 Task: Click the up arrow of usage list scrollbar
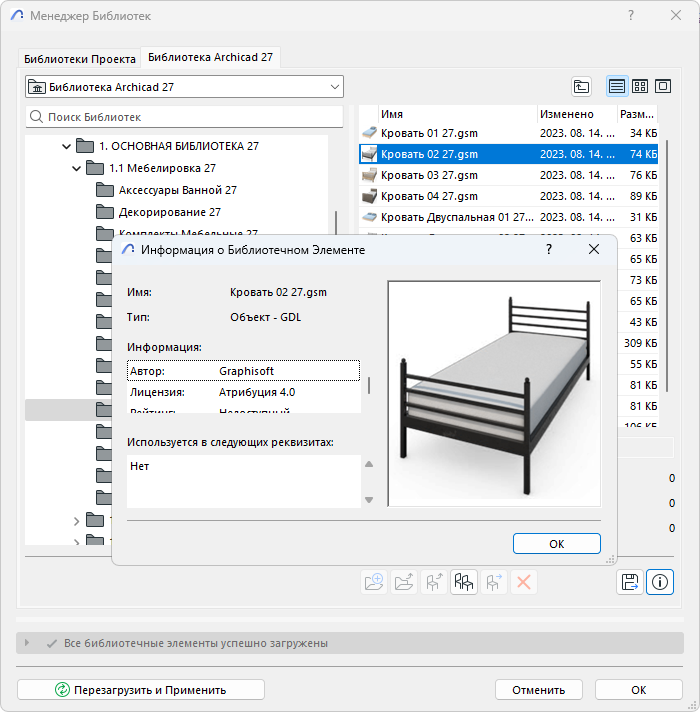(369, 464)
